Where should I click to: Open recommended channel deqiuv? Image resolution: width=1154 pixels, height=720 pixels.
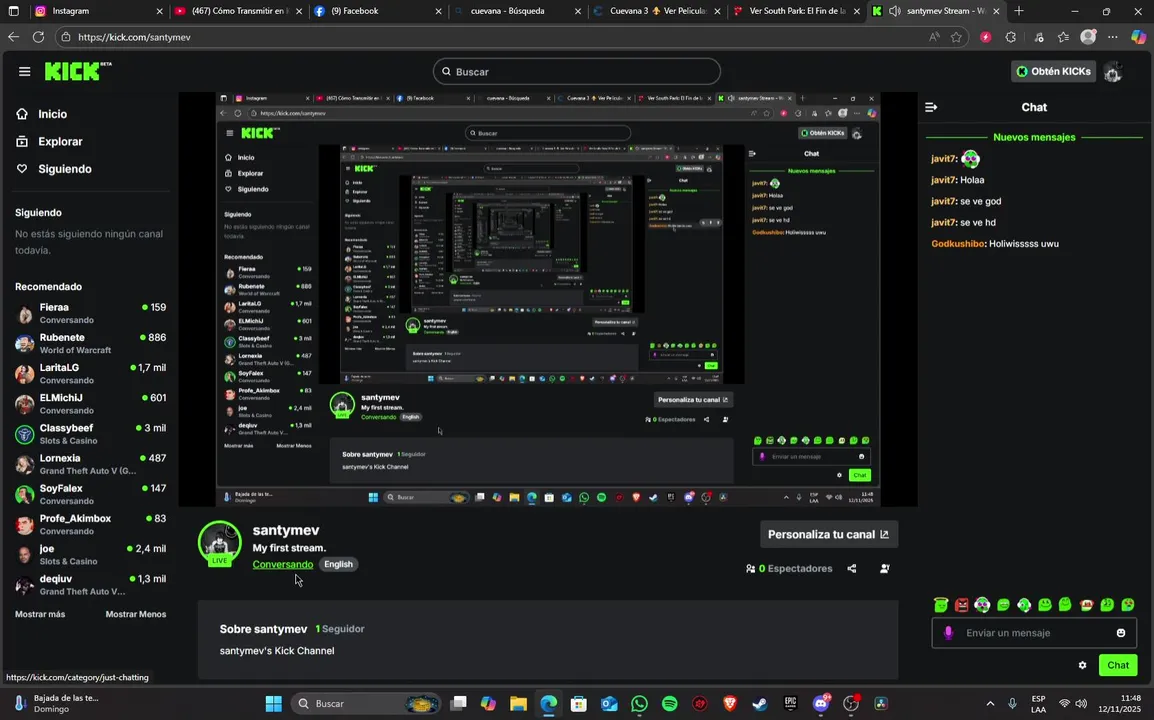pyautogui.click(x=91, y=585)
